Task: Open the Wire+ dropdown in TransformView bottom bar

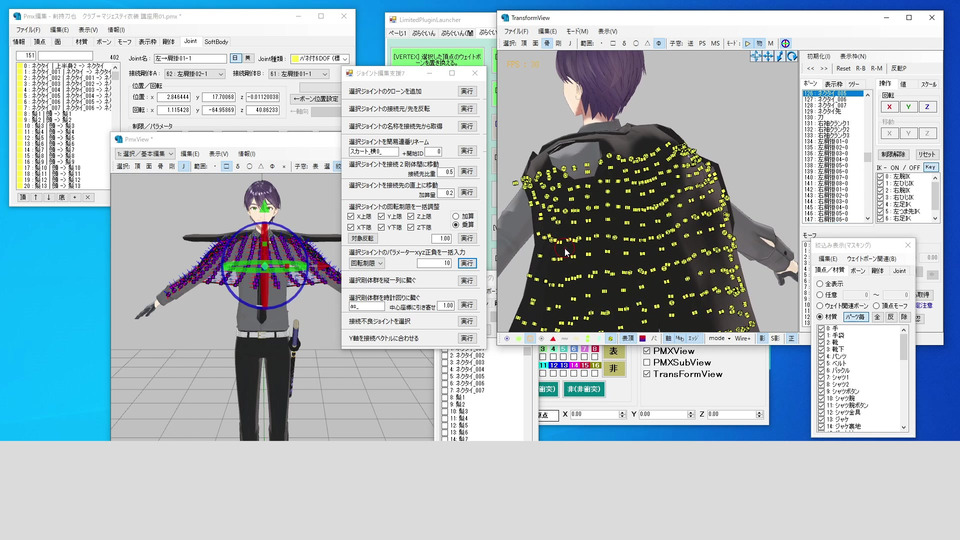Action: [x=743, y=339]
